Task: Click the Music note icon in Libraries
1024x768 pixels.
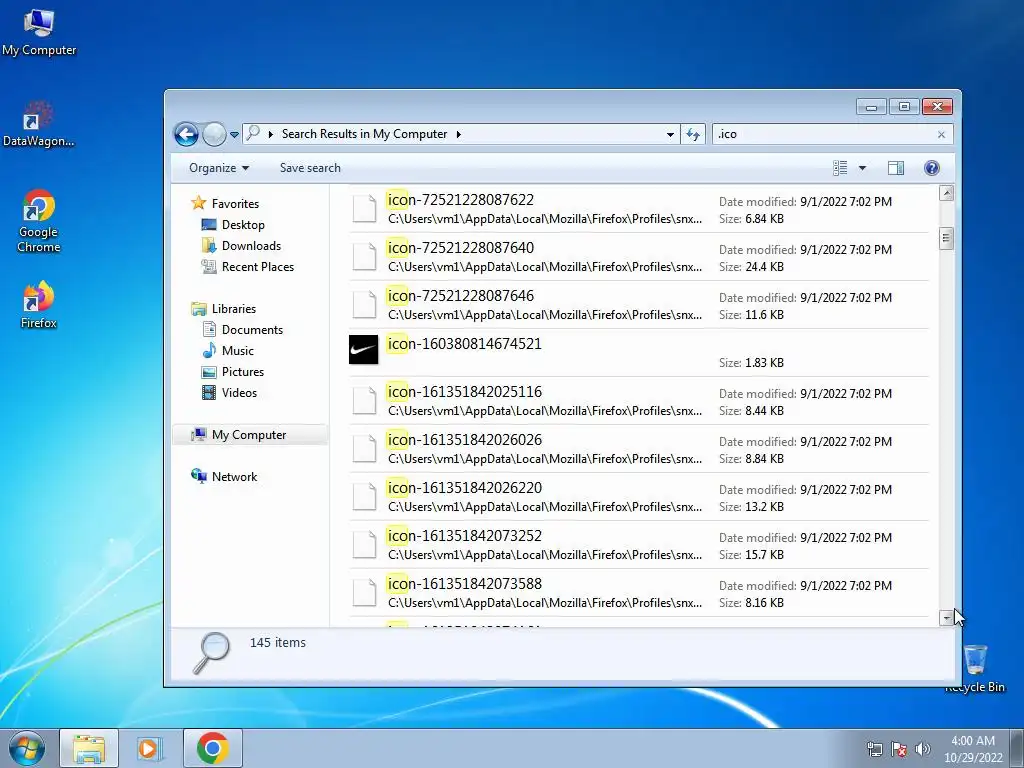Action: click(x=209, y=351)
